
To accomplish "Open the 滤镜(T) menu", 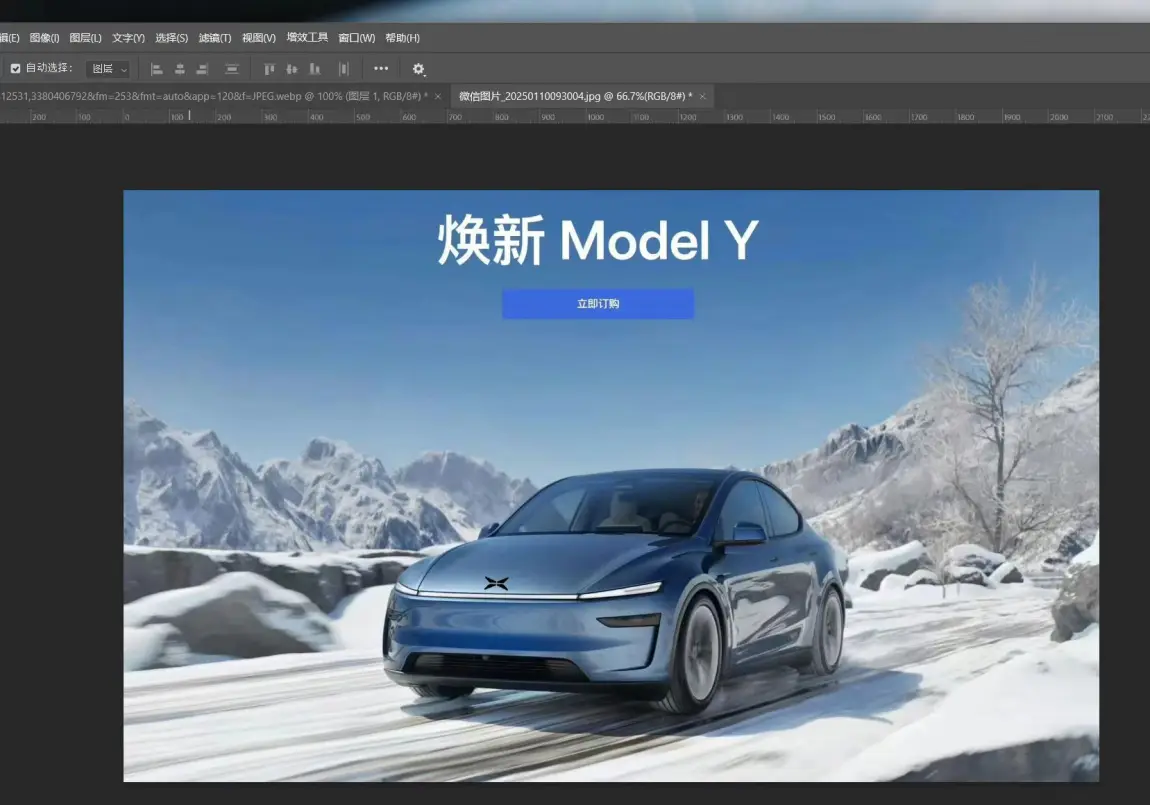I will pos(215,37).
